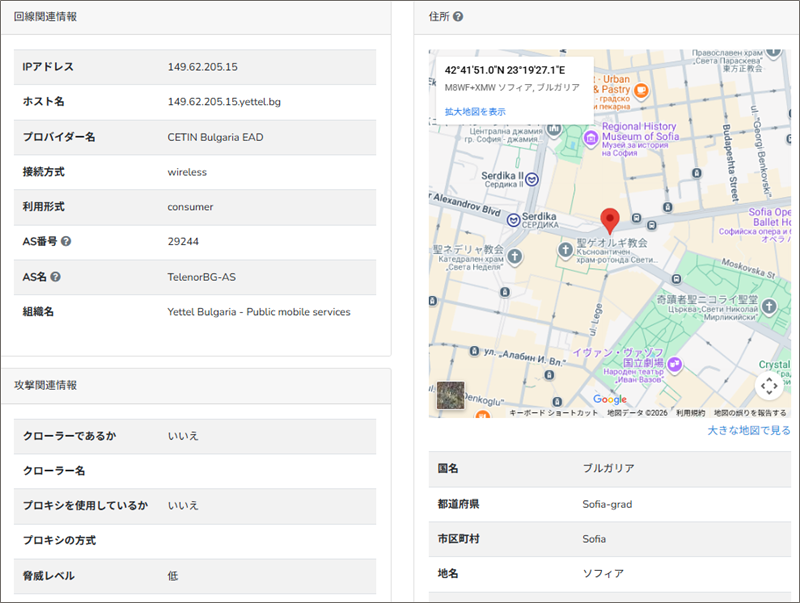Screen dimensions: 800x603
Task: Click the Google logo on map
Action: point(609,399)
